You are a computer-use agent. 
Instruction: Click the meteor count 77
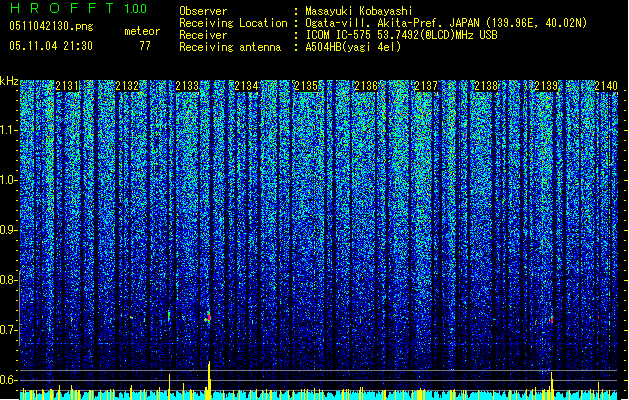tap(145, 46)
